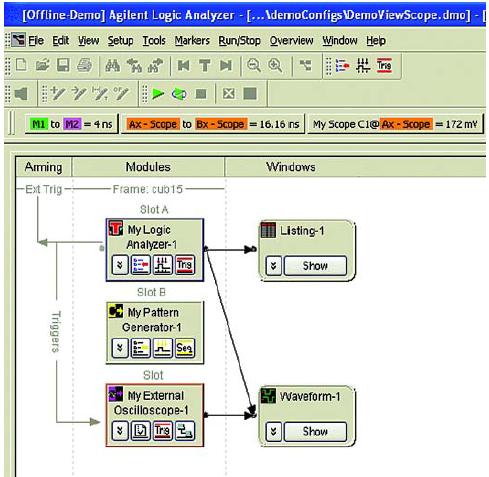Click the Run Repetitive loop icon
Screen dimensions: 489x477
179,94
